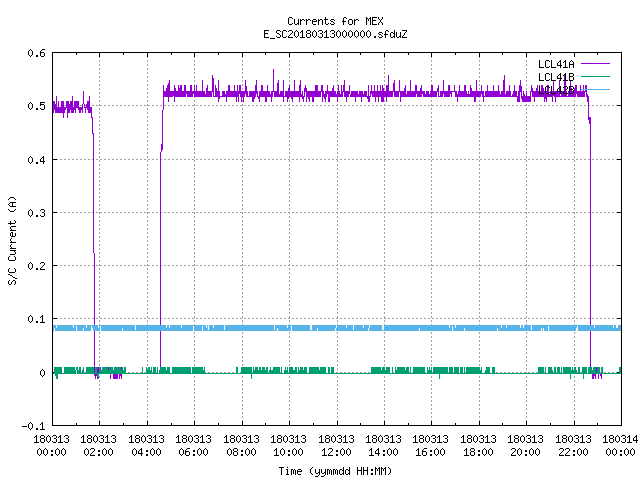Click the y-axis tick value 0.2
This screenshot has height=480, width=640.
[36, 266]
